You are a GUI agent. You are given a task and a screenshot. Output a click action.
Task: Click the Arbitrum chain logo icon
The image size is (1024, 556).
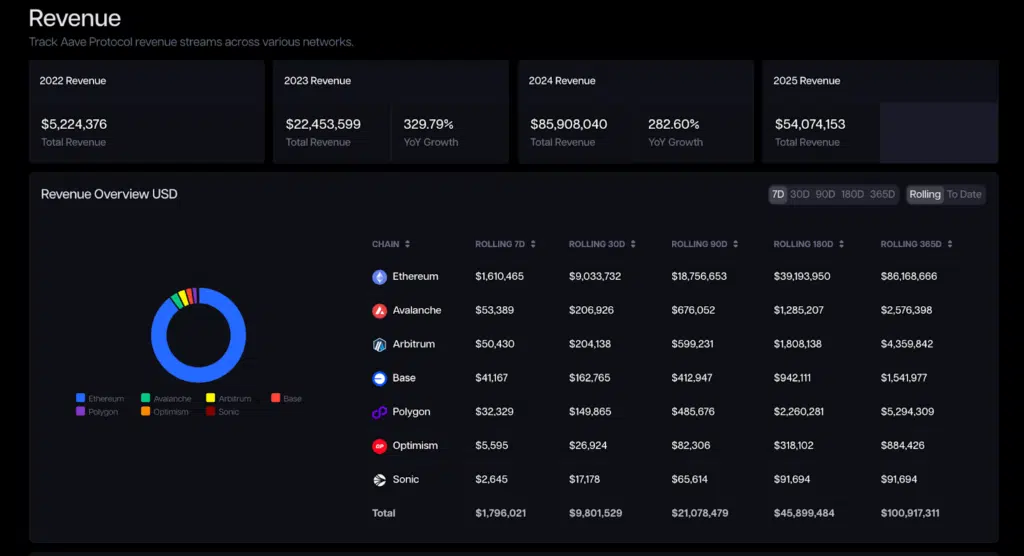point(379,345)
